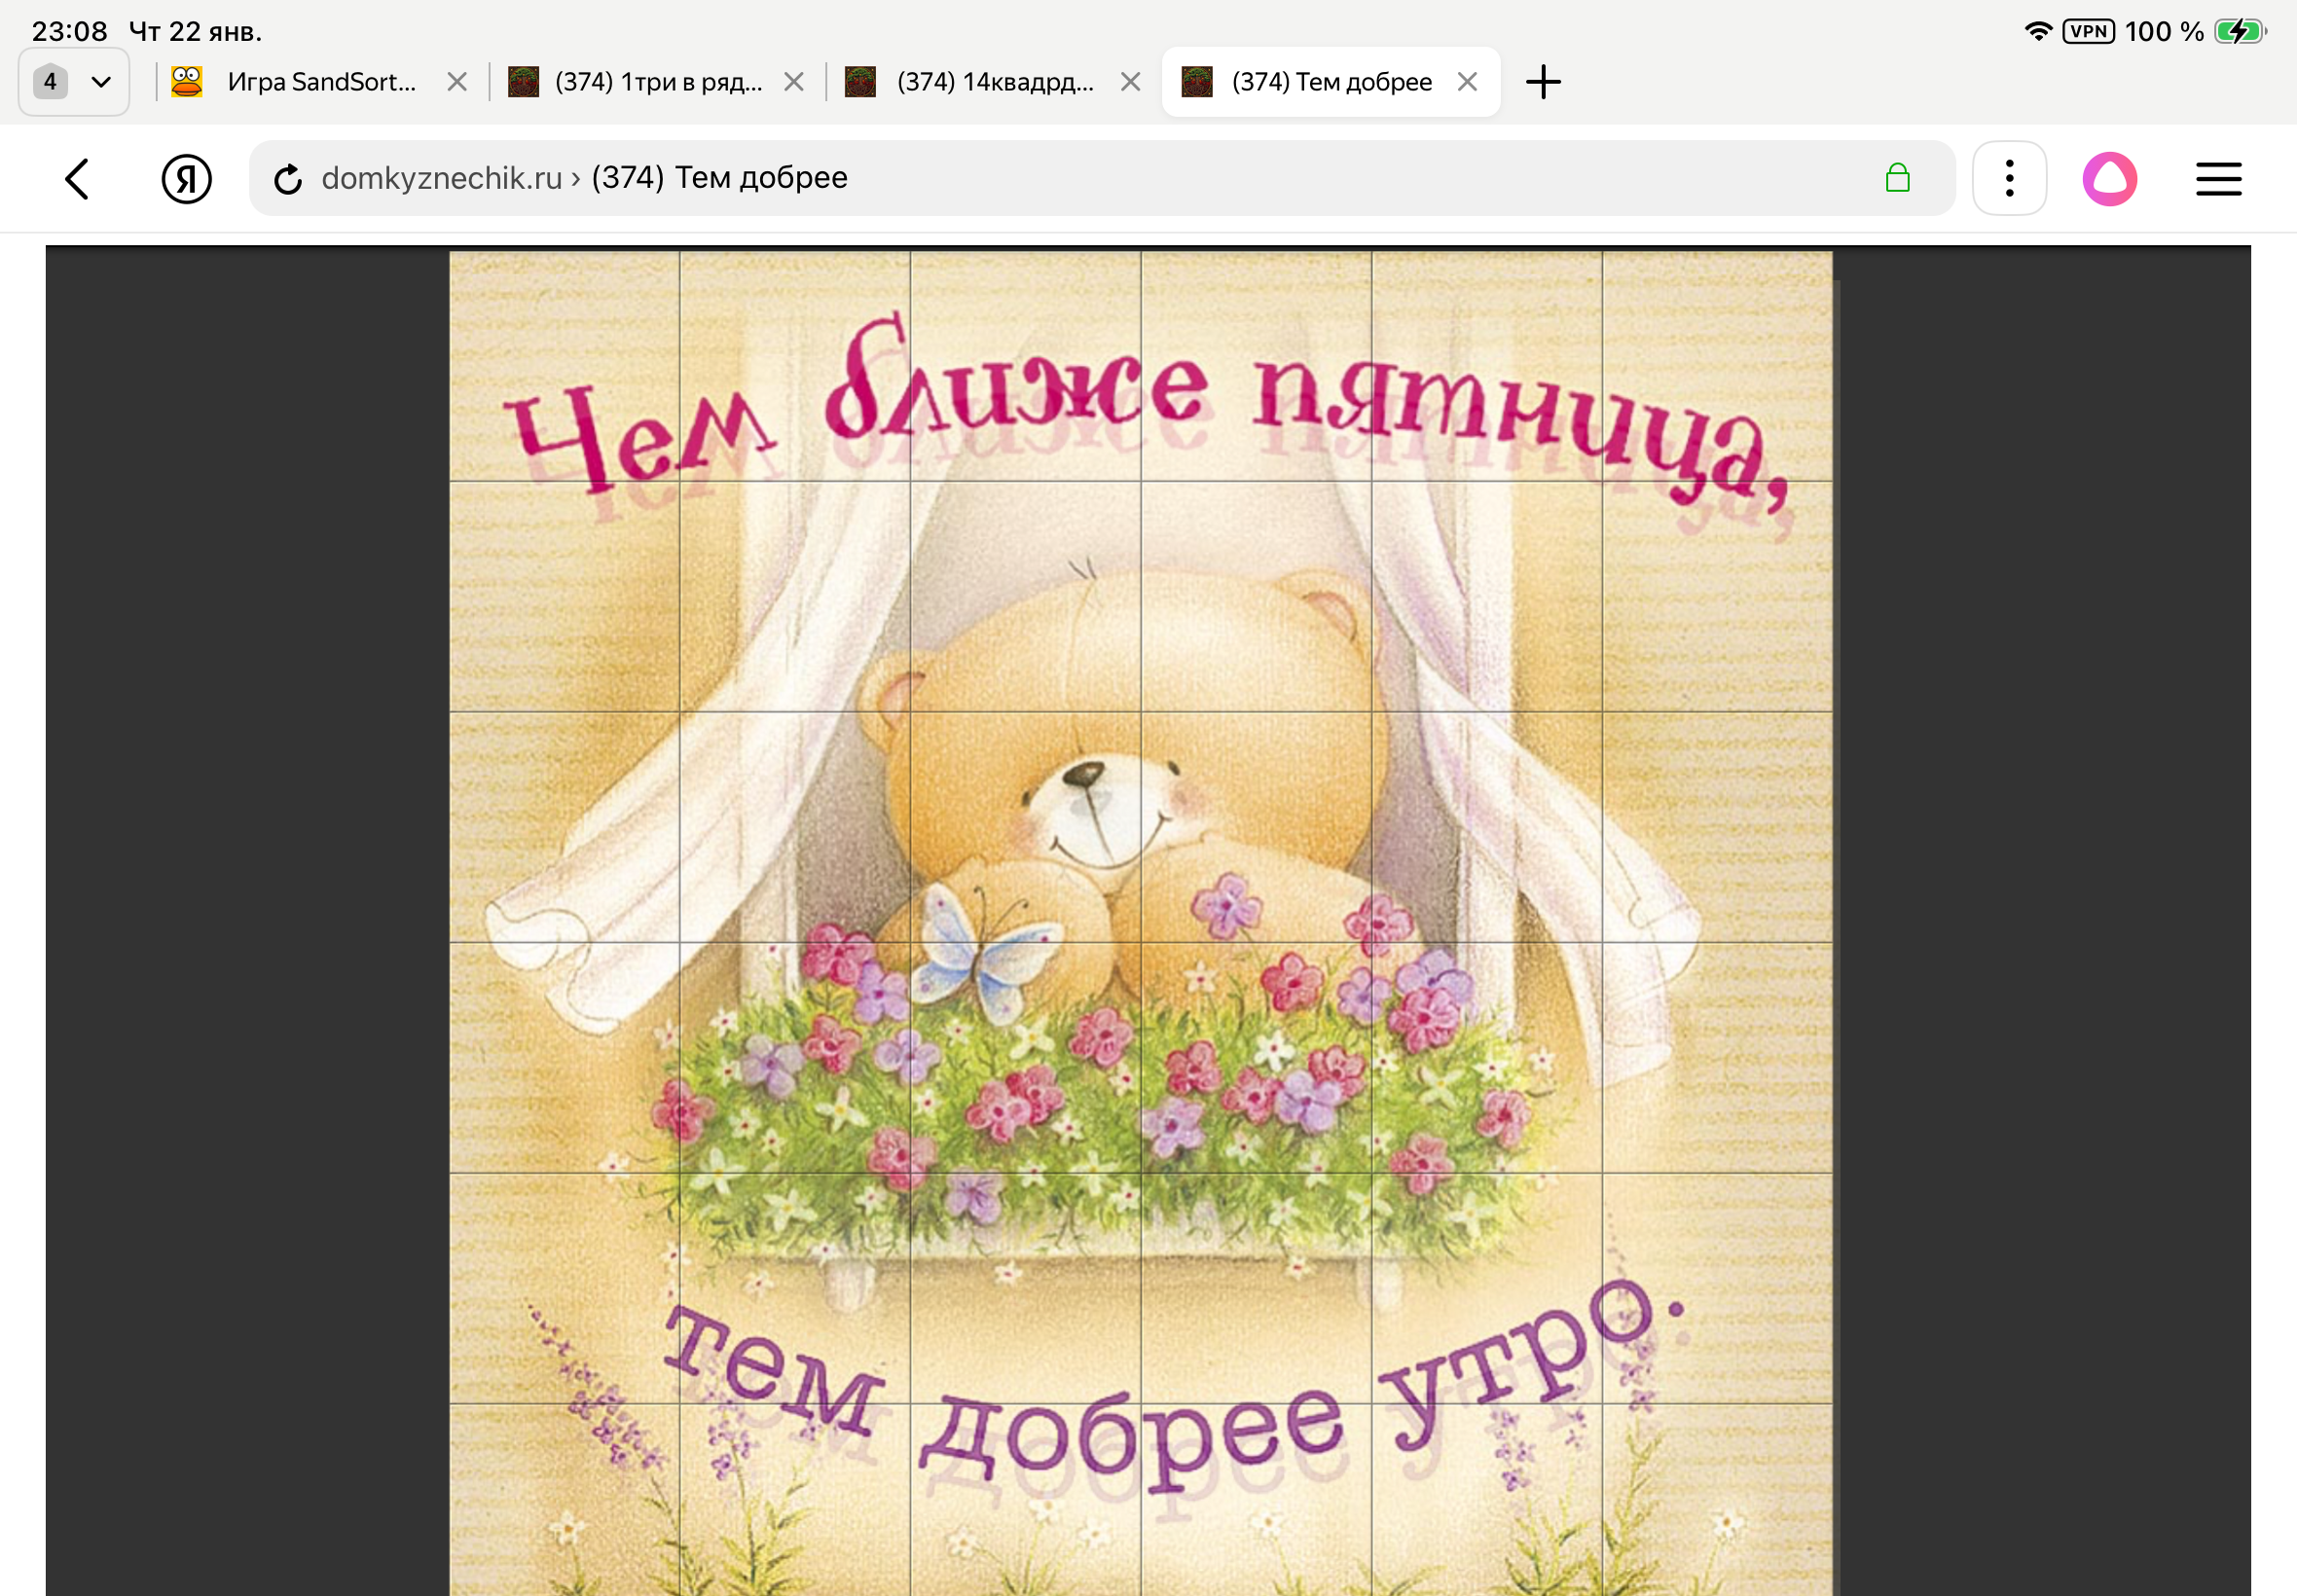Open the hamburger menu

pyautogui.click(x=2218, y=178)
